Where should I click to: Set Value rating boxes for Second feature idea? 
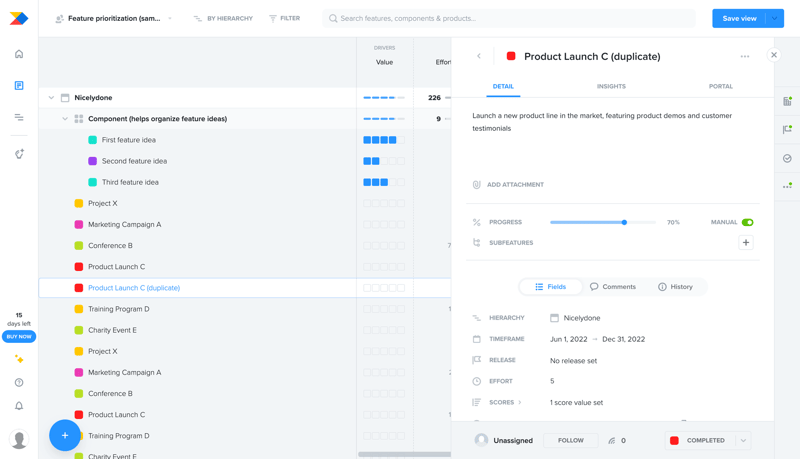[384, 161]
